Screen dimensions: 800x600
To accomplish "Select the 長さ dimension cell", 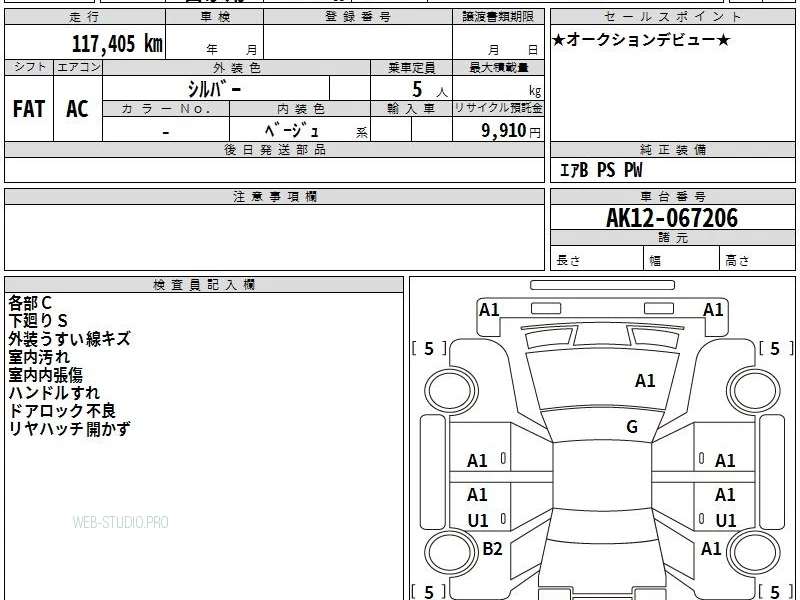I will click(597, 258).
